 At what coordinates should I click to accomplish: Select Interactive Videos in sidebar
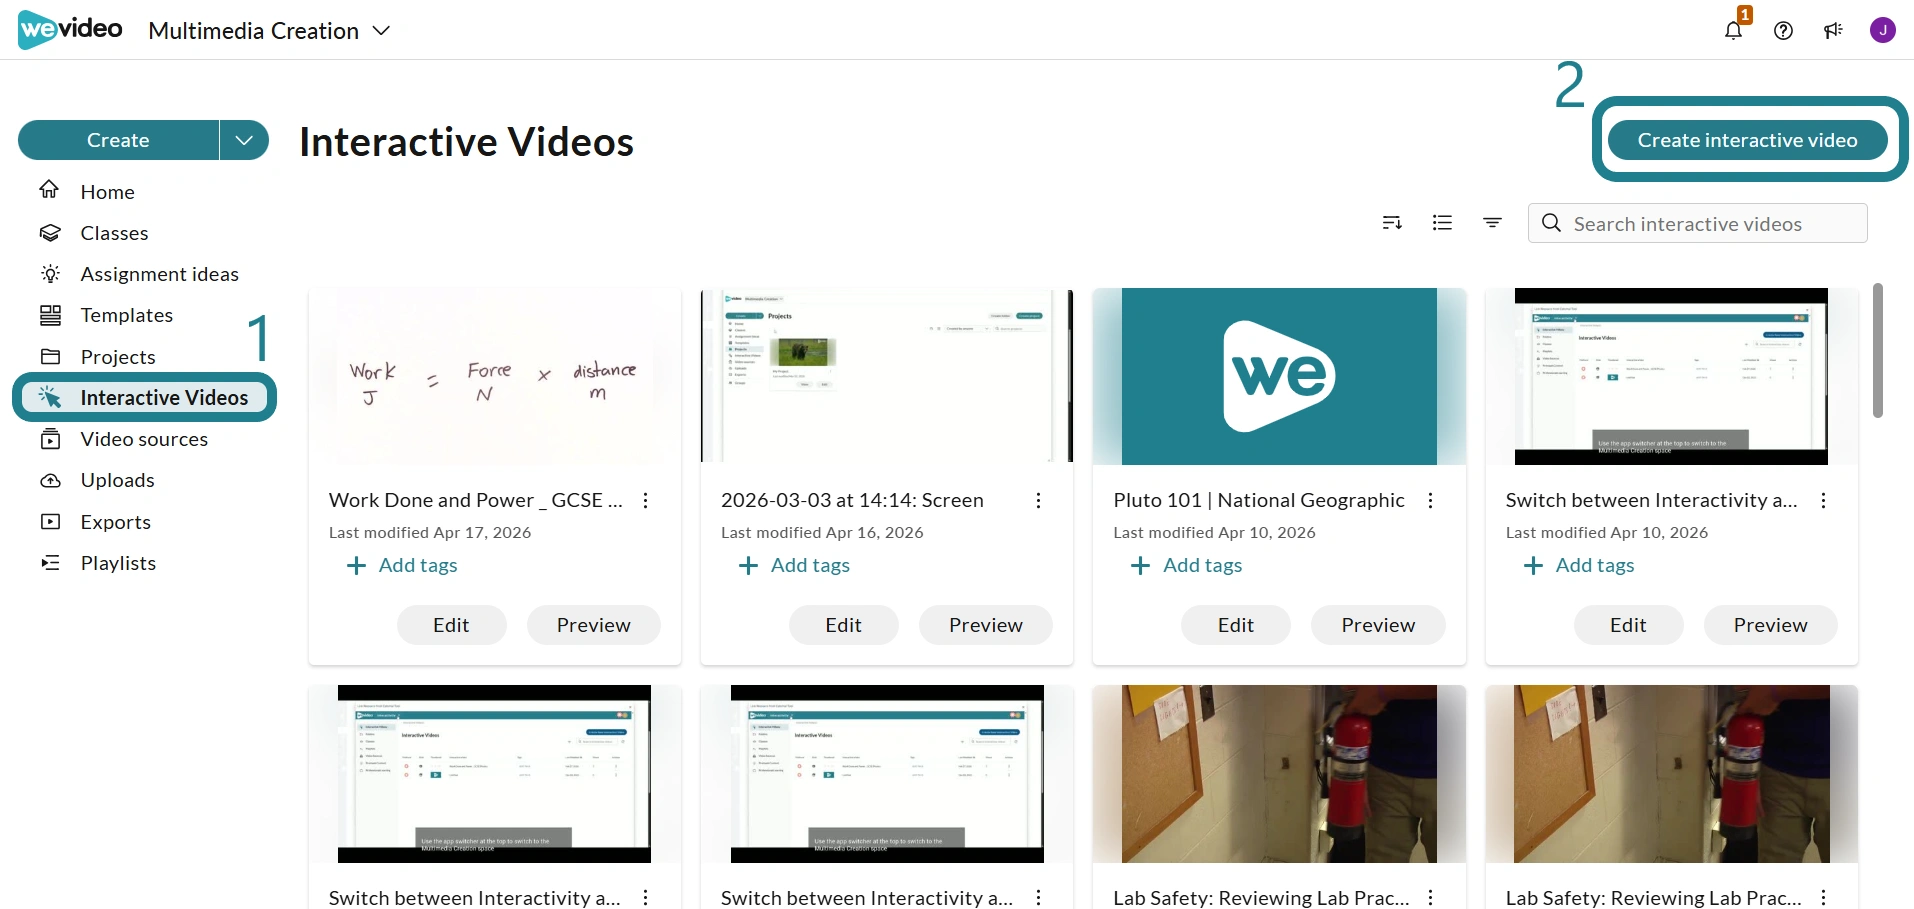point(144,397)
